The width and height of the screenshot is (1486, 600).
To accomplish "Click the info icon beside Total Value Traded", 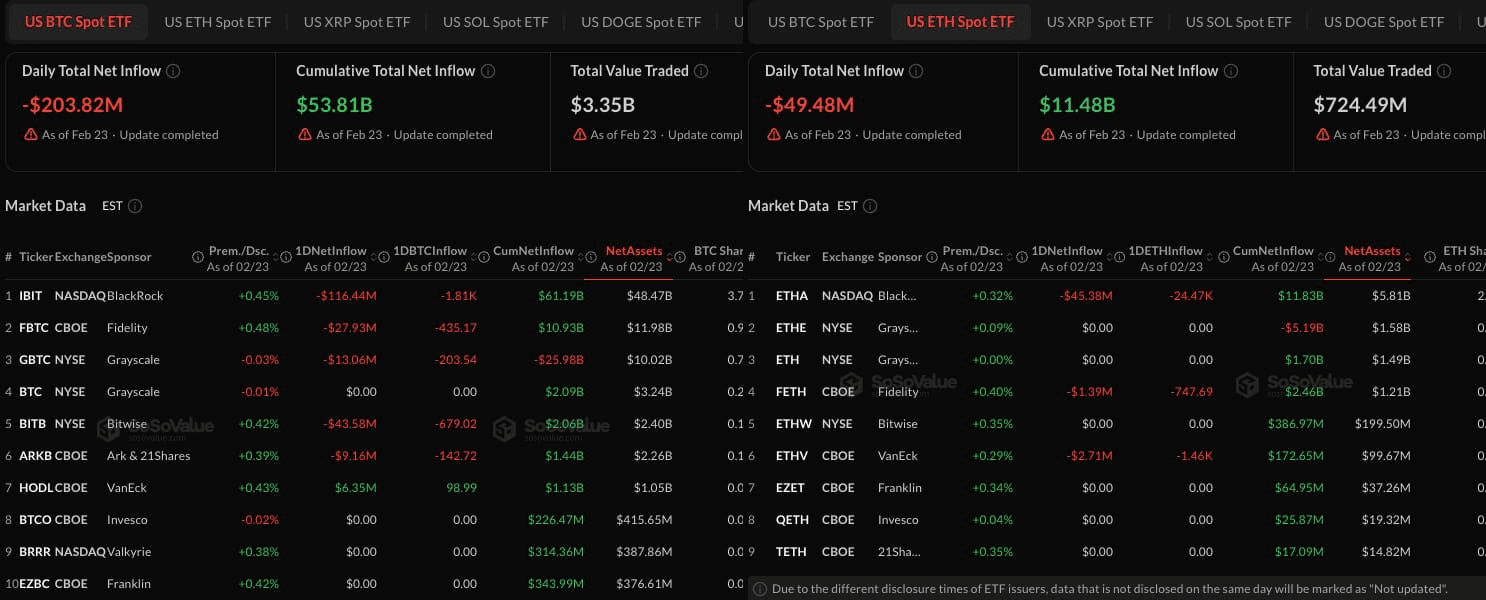I will (701, 71).
